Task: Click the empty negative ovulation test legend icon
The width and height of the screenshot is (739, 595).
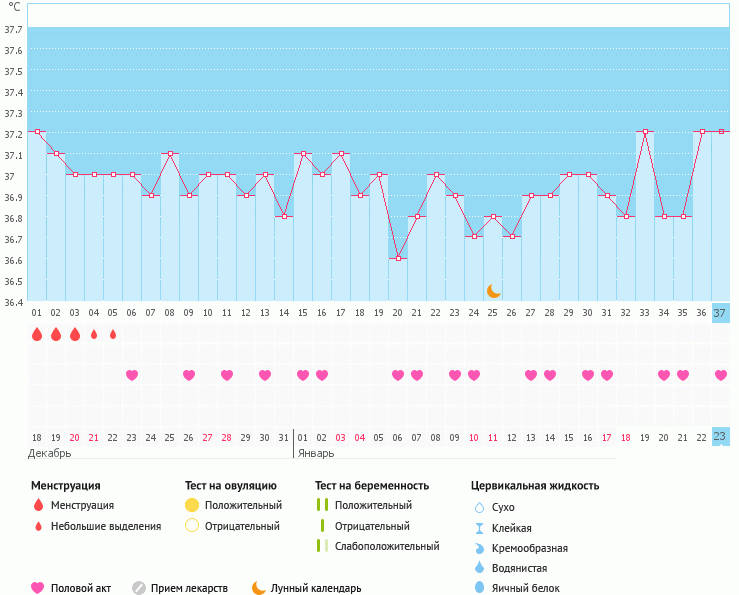Action: pyautogui.click(x=192, y=526)
